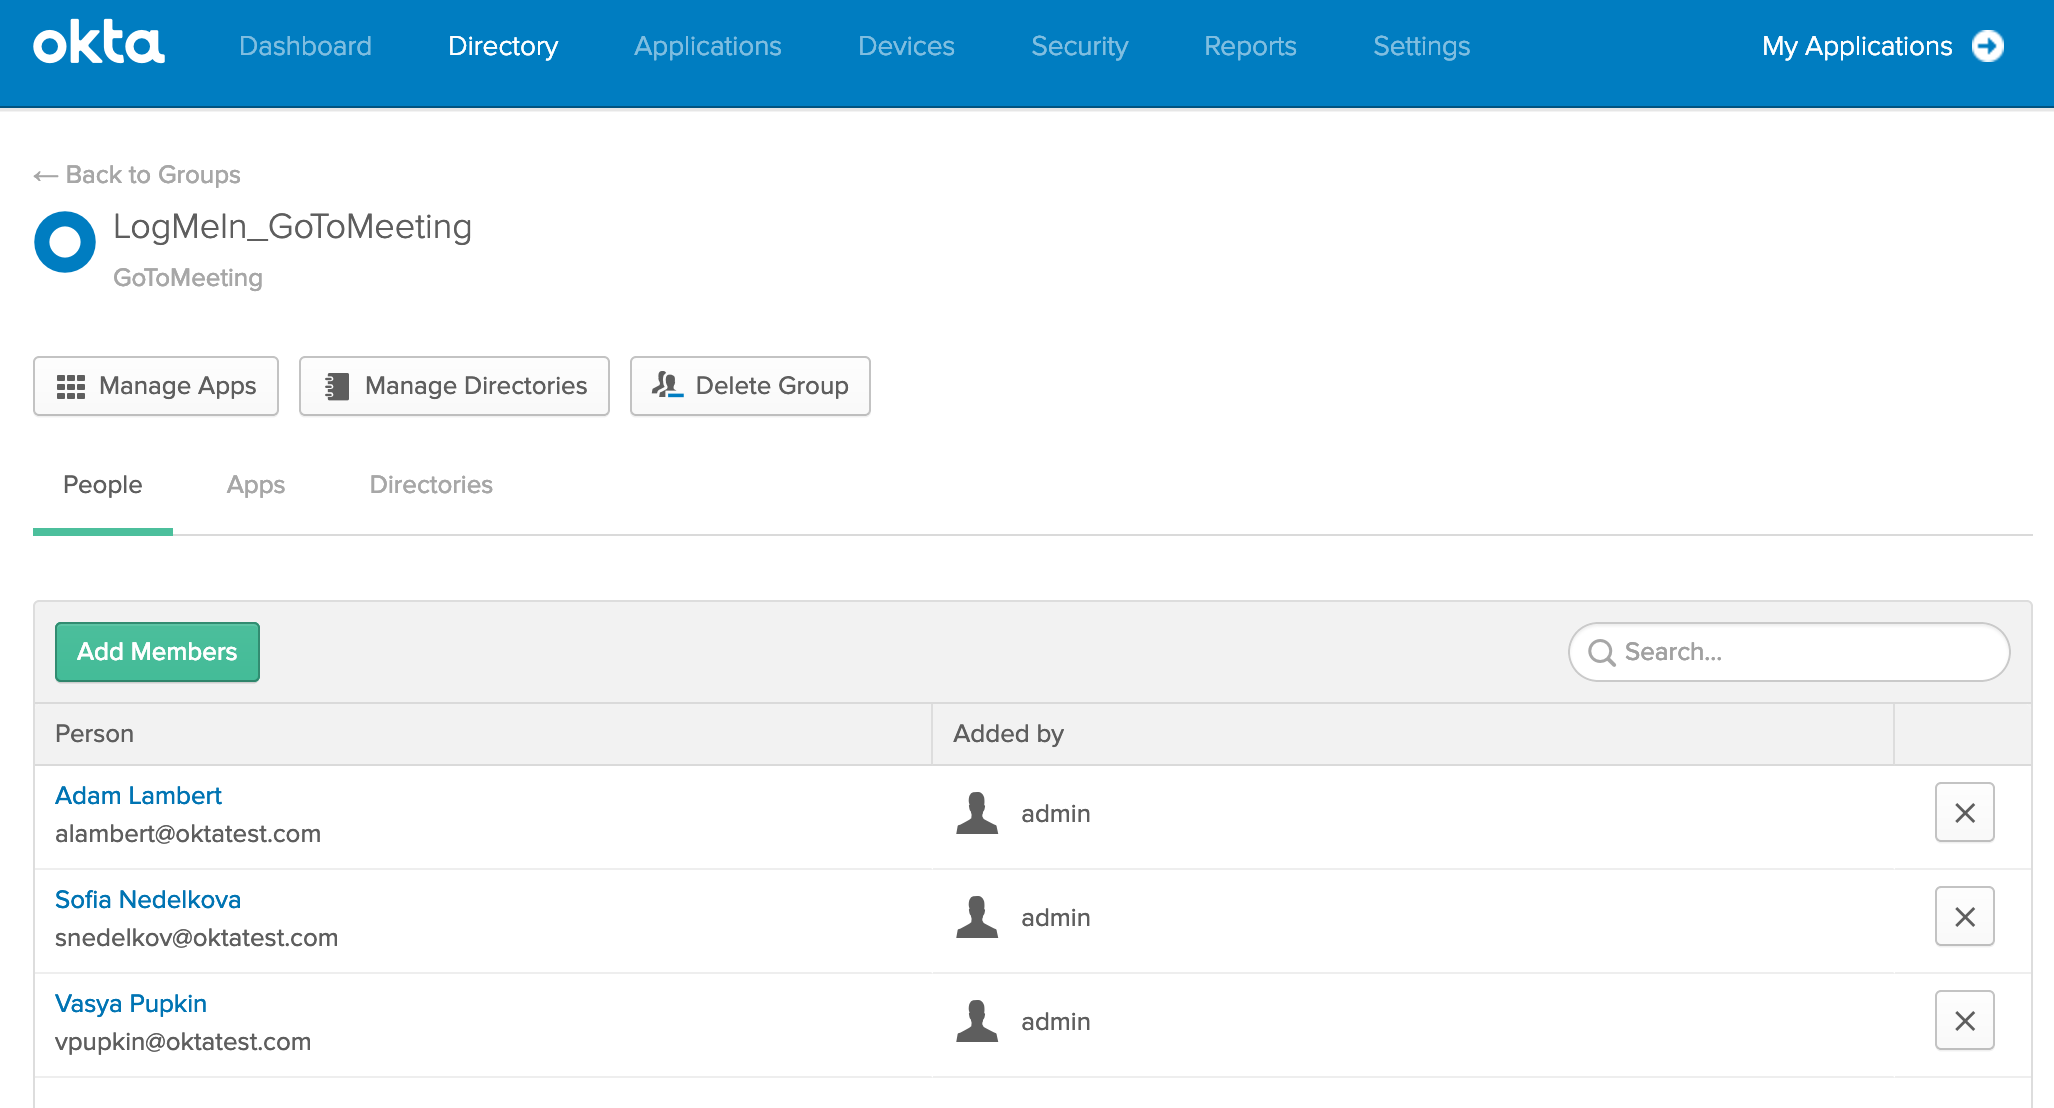Focus the member Search field

[x=1789, y=652]
